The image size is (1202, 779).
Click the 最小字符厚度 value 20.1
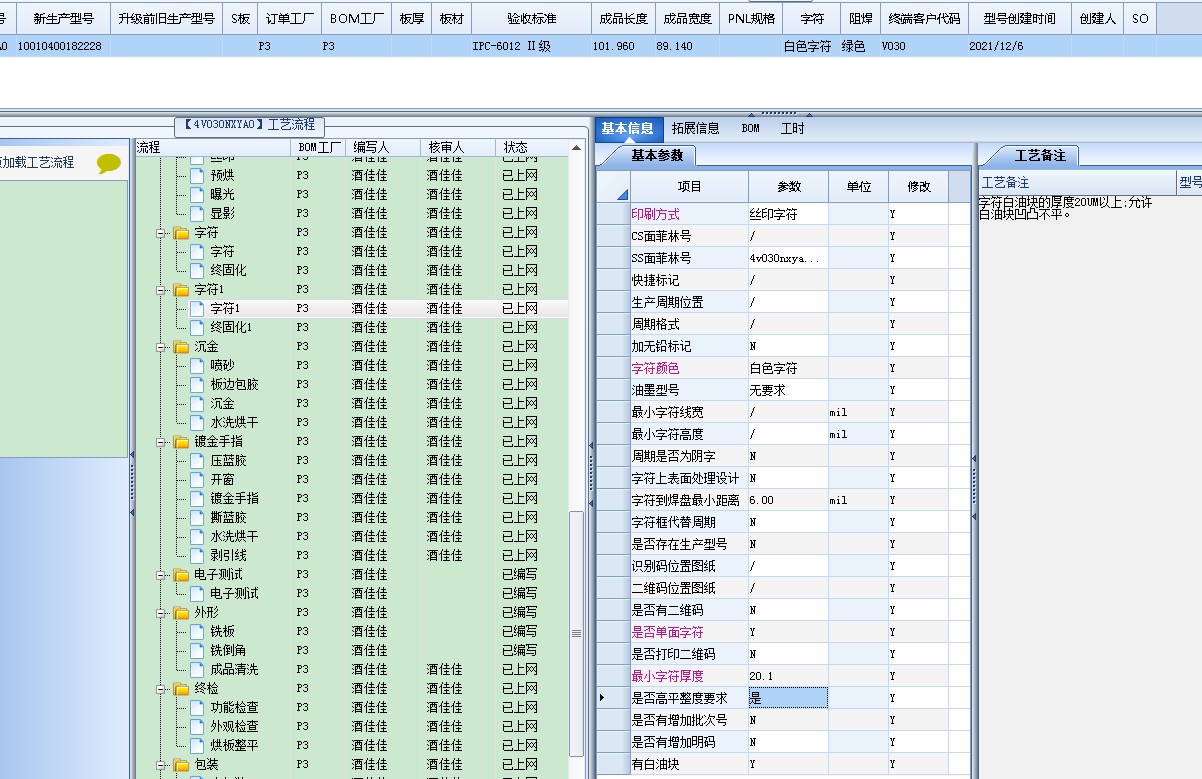tap(788, 676)
